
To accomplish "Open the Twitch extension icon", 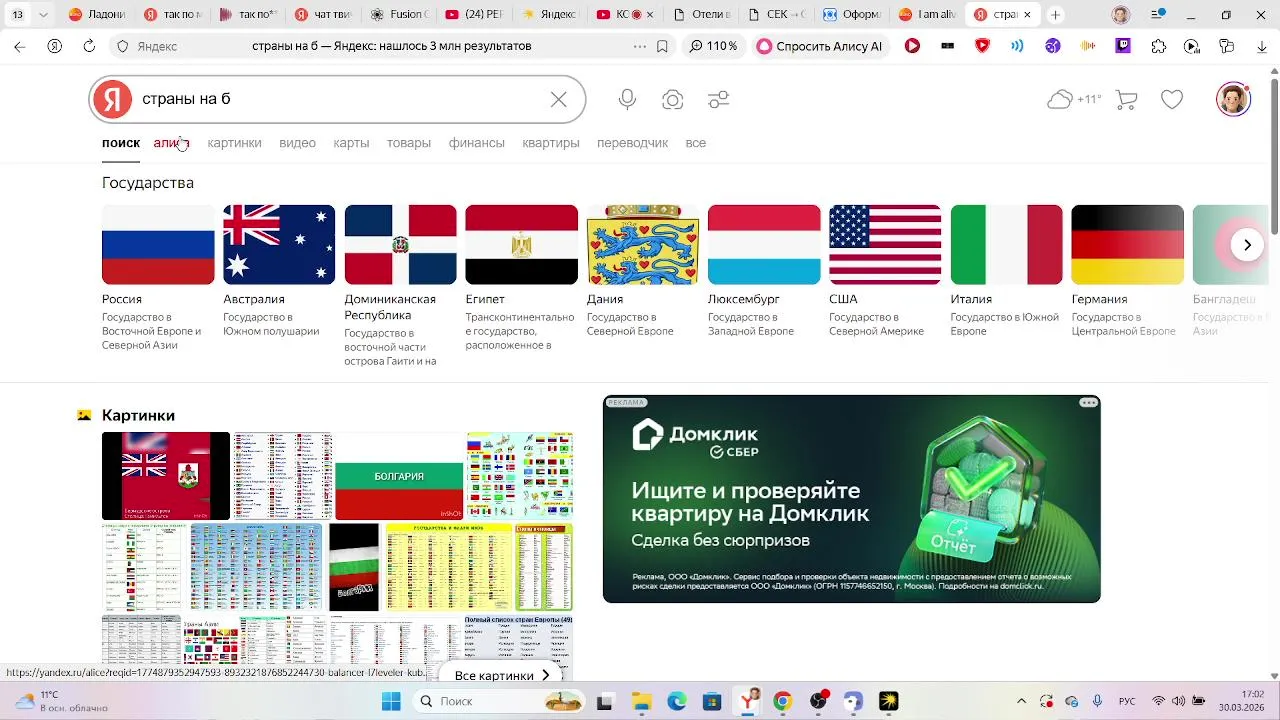I will [x=1123, y=46].
